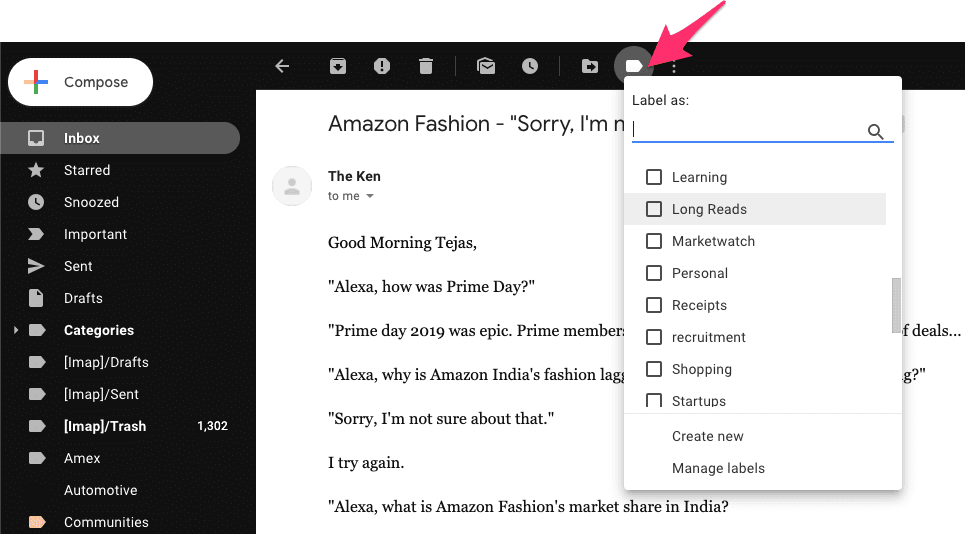Check the Personal label checkbox
Screen dimensions: 965x534
654,273
